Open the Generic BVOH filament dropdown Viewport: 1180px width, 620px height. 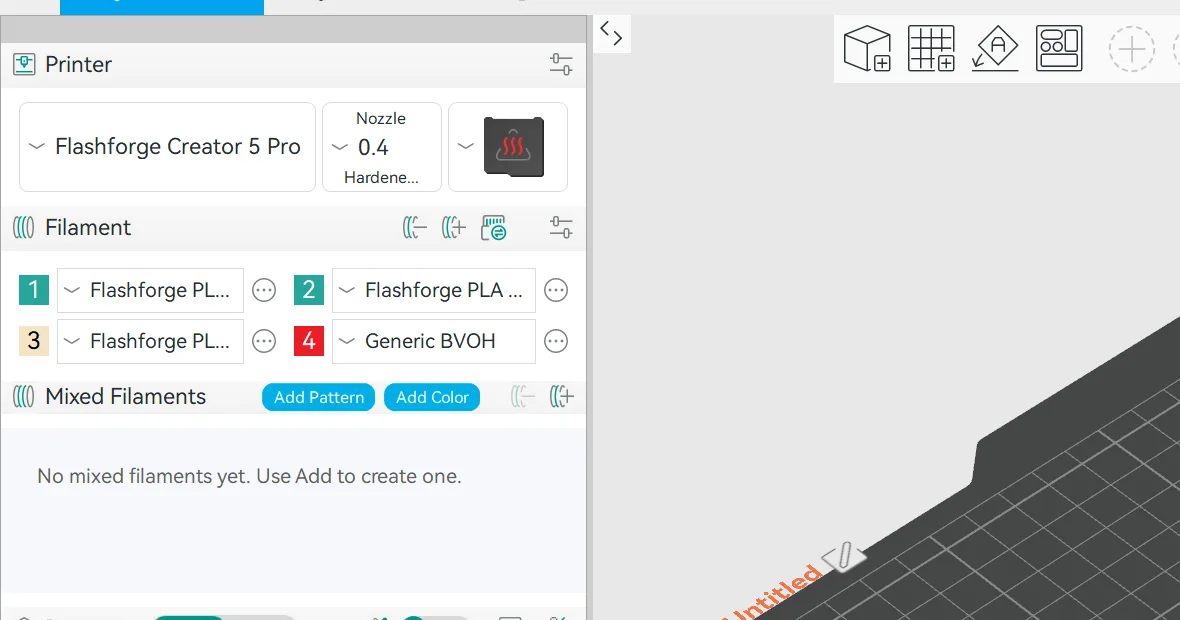coord(434,342)
